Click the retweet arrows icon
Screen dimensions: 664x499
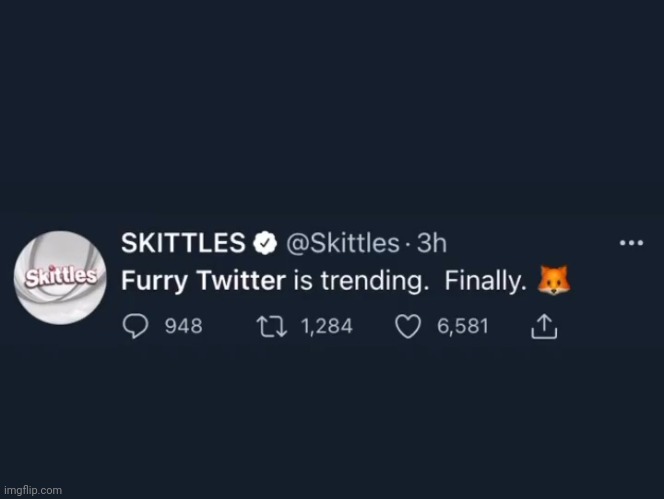click(271, 327)
